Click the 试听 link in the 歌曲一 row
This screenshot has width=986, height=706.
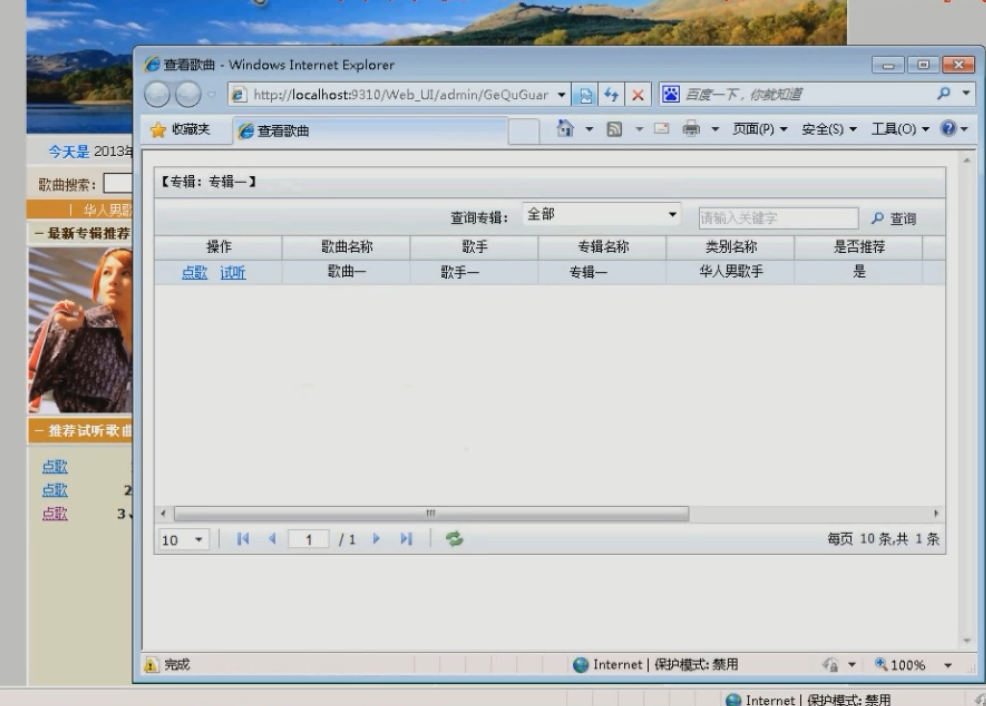[233, 272]
